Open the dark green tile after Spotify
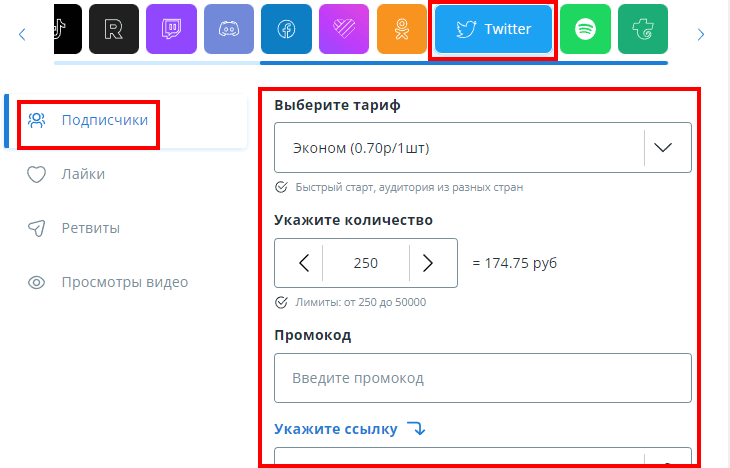Screen dimensions: 730x468 tap(643, 29)
